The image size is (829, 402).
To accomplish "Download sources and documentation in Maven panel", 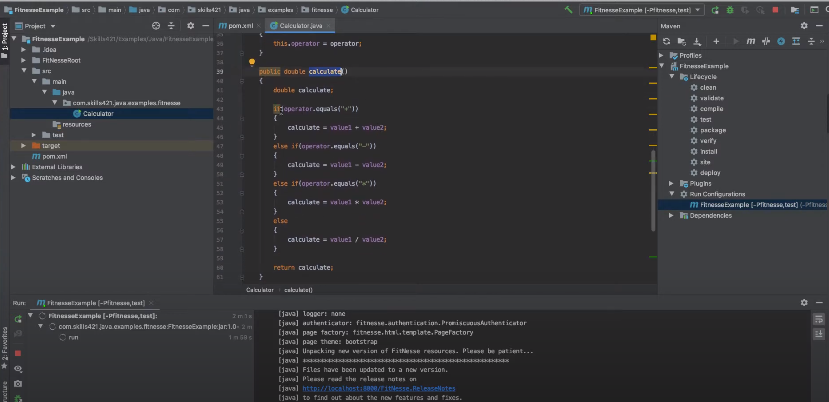I will pos(697,41).
